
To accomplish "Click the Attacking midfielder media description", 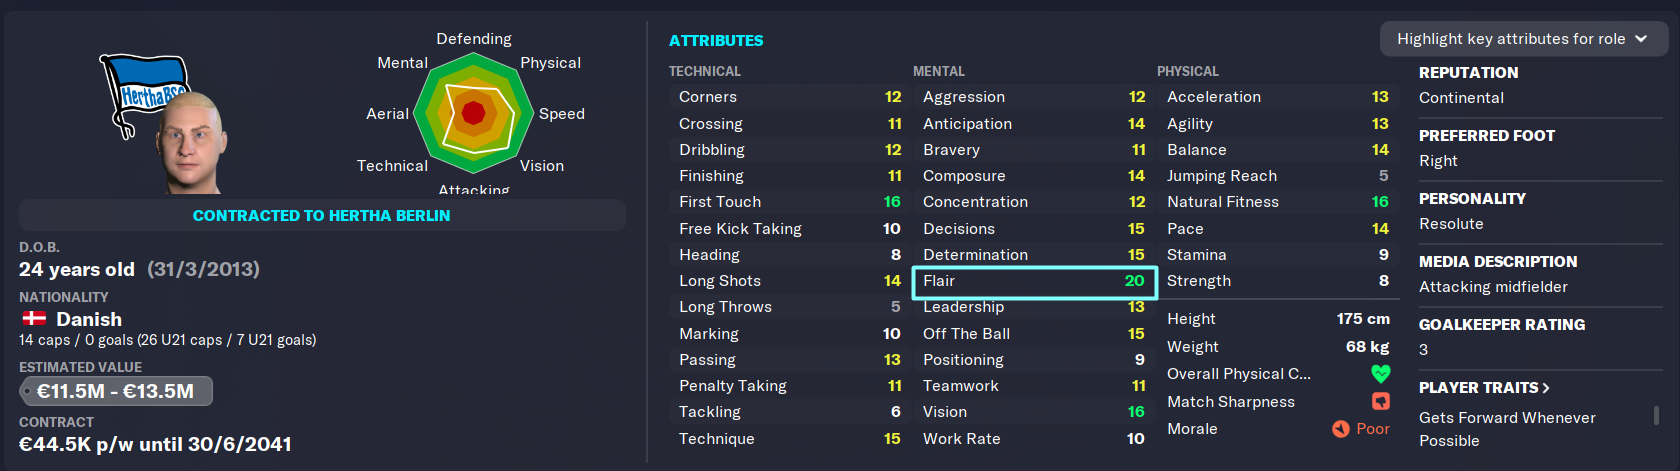I will point(1493,287).
